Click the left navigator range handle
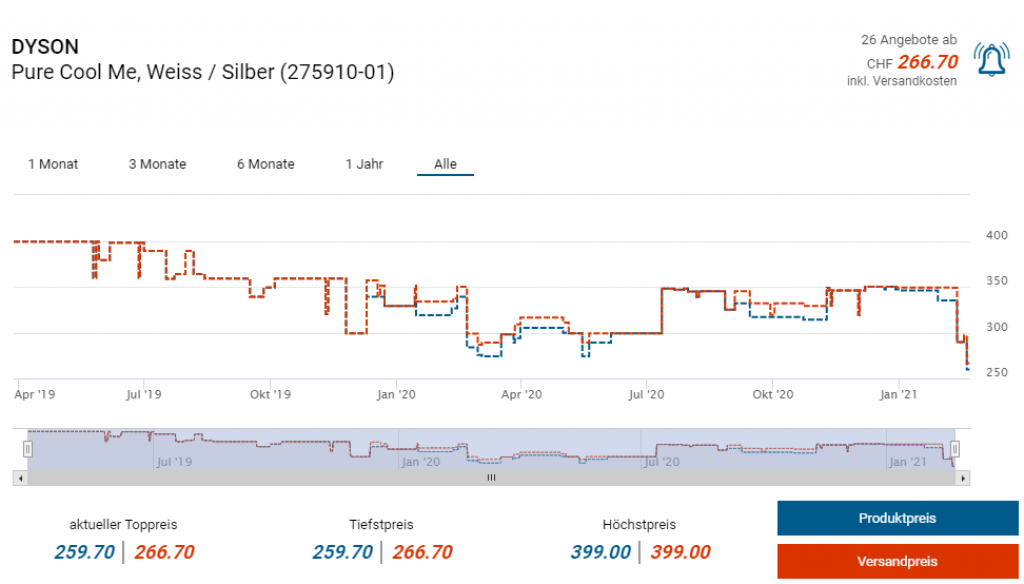Image resolution: width=1024 pixels, height=584 pixels. 29,449
